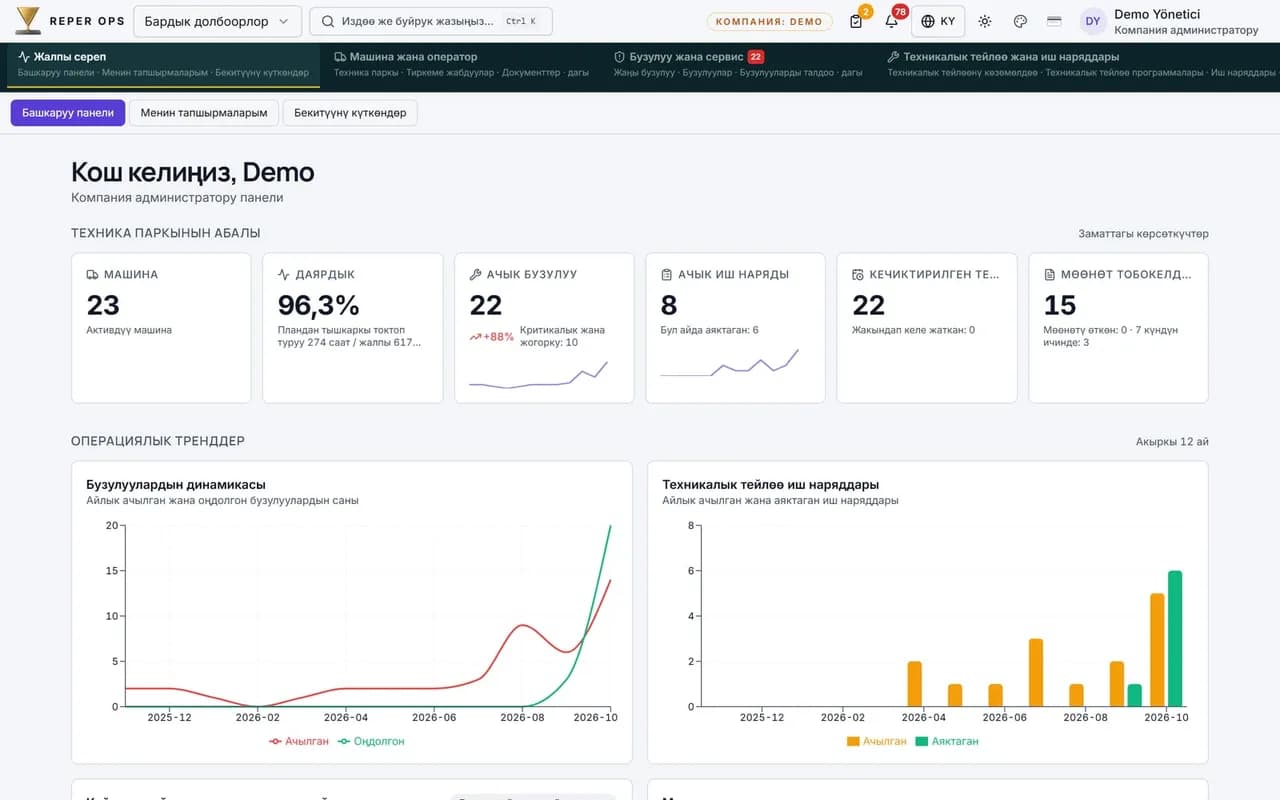Click the Акыркы 12 ай label
The height and width of the screenshot is (800, 1280).
[1172, 441]
